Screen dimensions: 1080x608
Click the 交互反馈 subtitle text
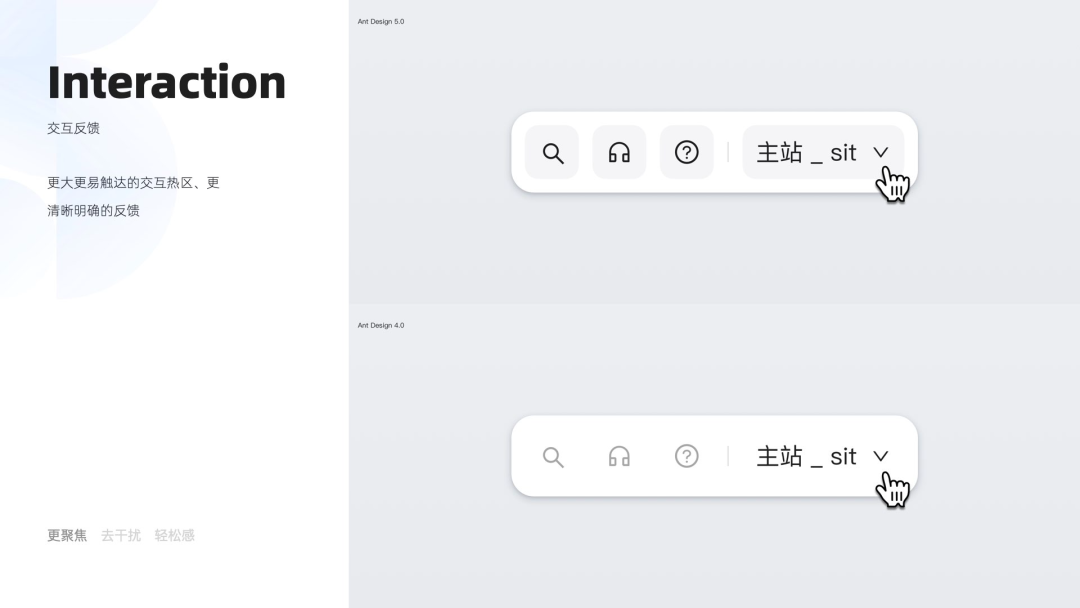coord(73,128)
